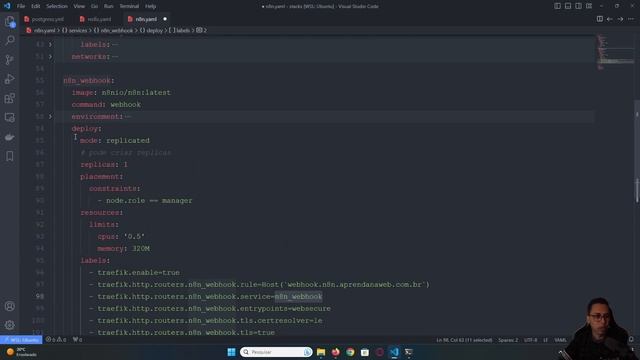Expand the folded networks block
Image resolution: width=640 pixels, height=360 pixels.
(x=50, y=56)
